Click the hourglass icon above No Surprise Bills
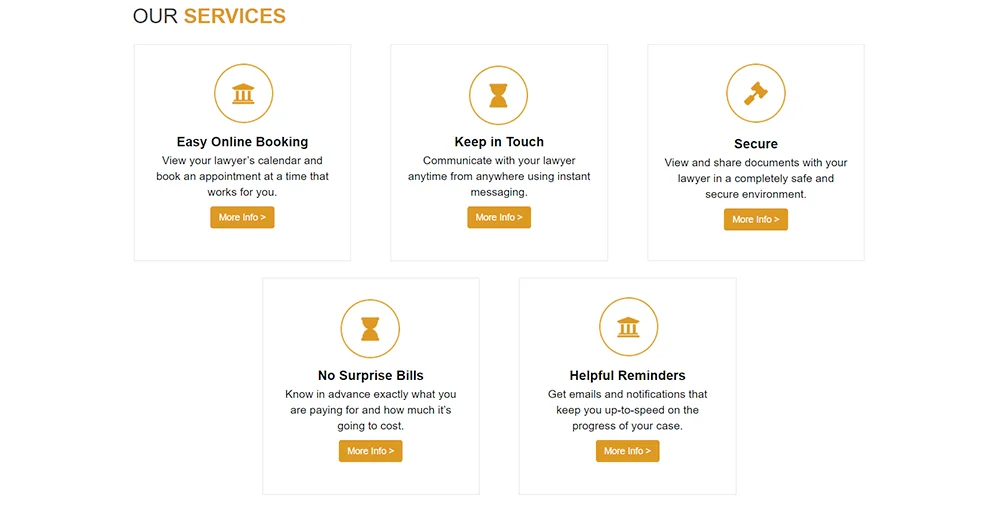Screen dimensions: 1000x510 coord(370,329)
